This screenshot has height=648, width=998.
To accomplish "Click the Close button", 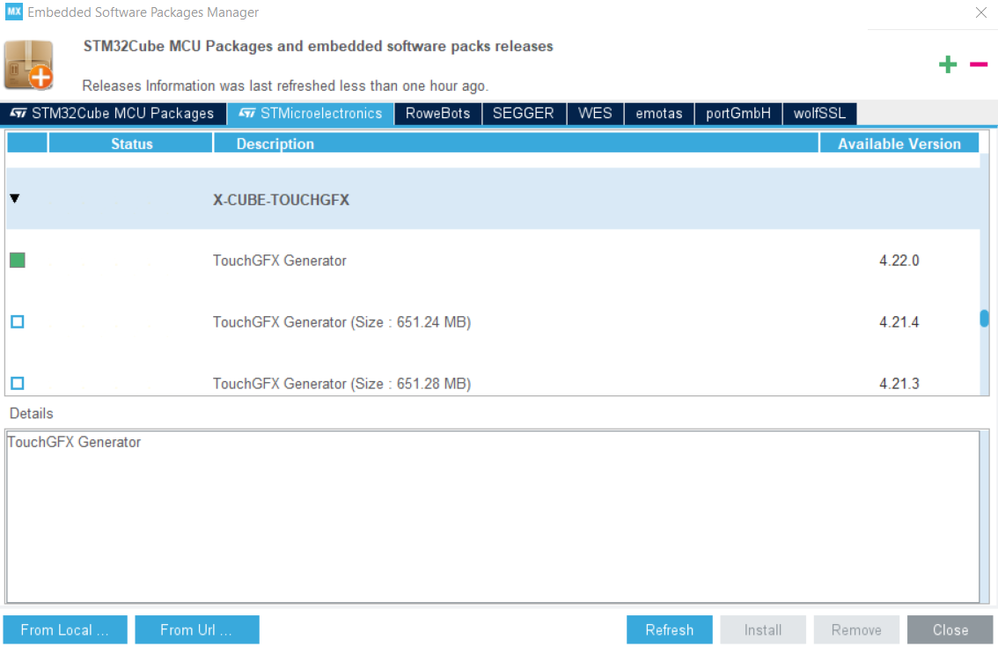I will coord(950,630).
